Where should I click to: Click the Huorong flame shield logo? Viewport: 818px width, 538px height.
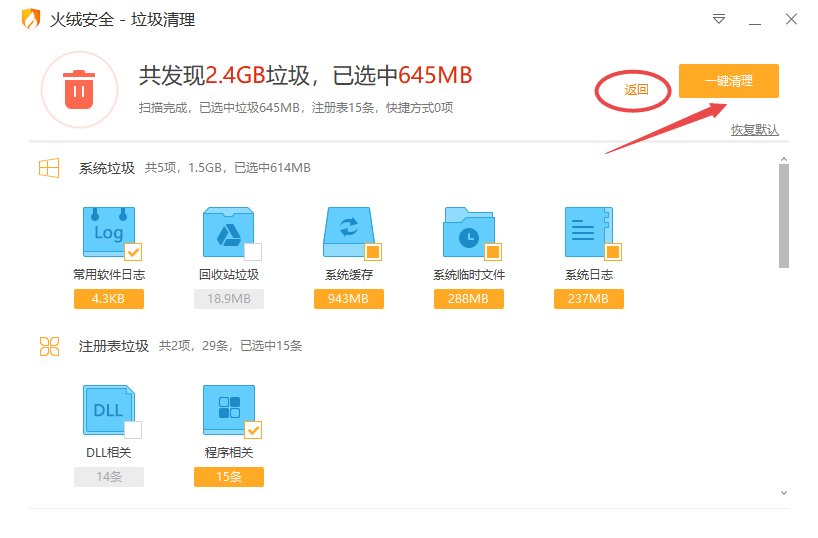point(31,19)
